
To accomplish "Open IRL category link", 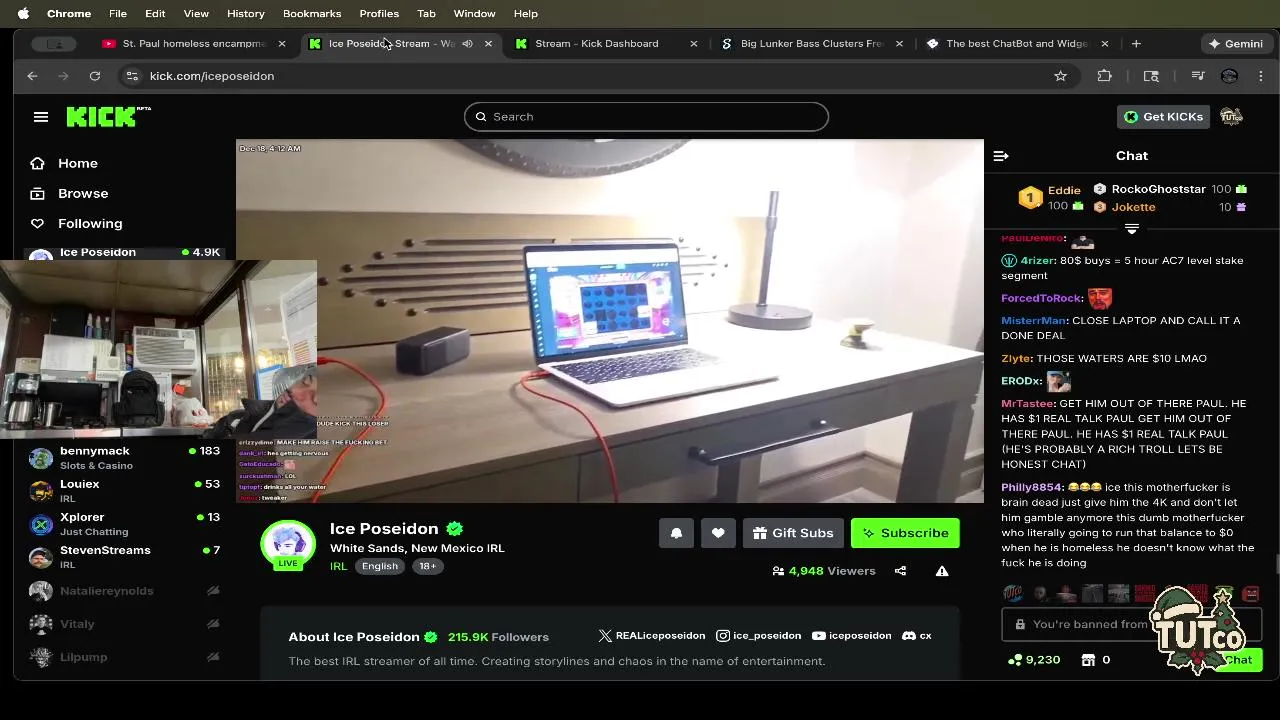I will pos(338,566).
